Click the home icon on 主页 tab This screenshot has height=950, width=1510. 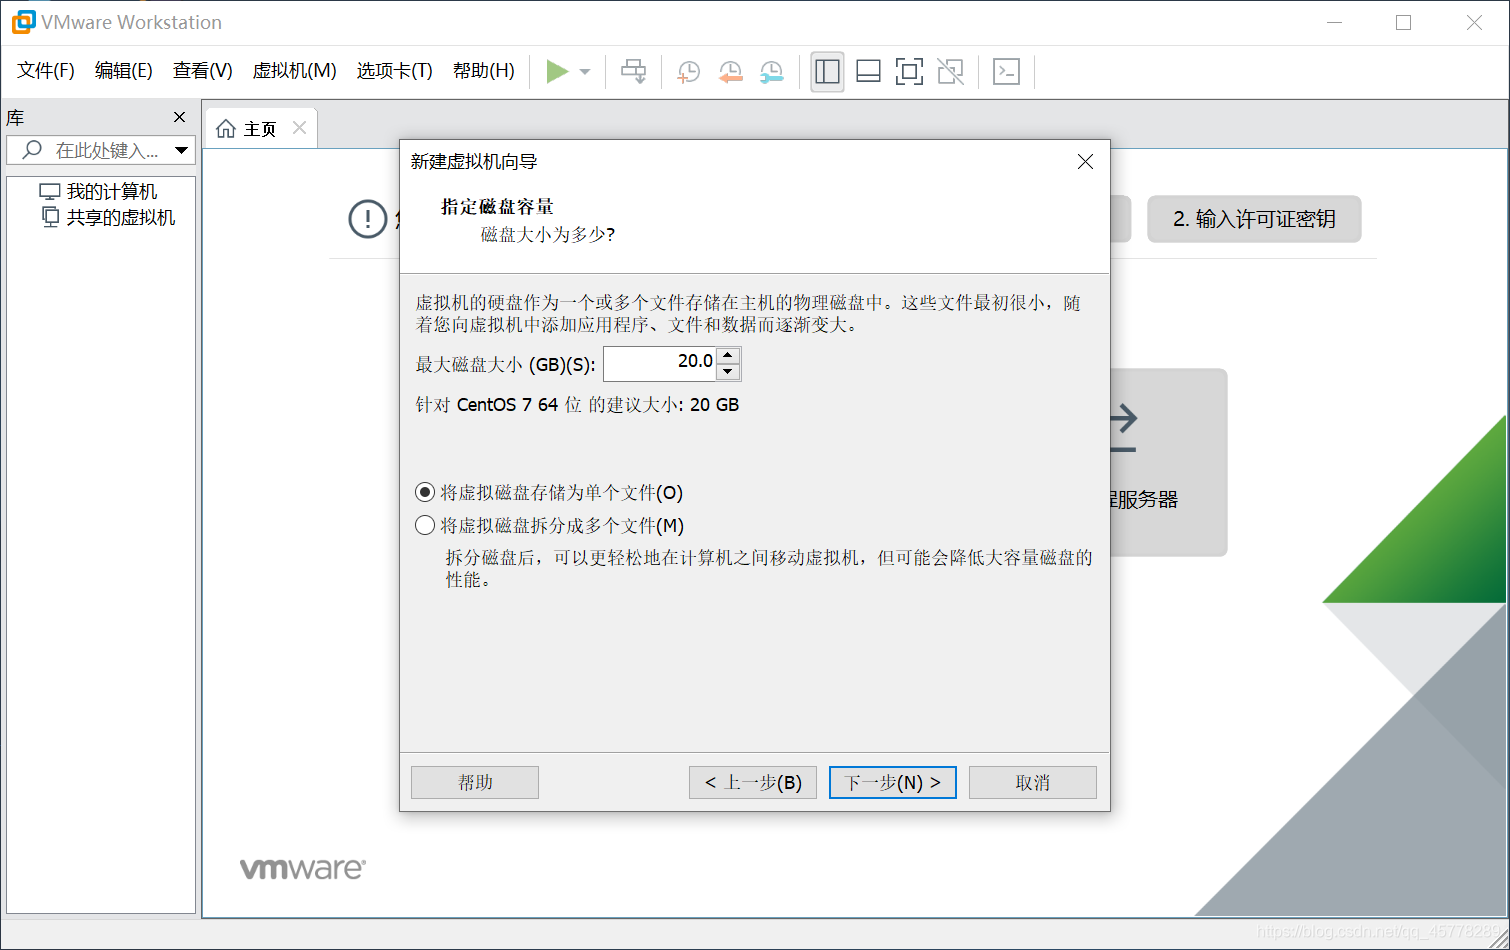[226, 129]
